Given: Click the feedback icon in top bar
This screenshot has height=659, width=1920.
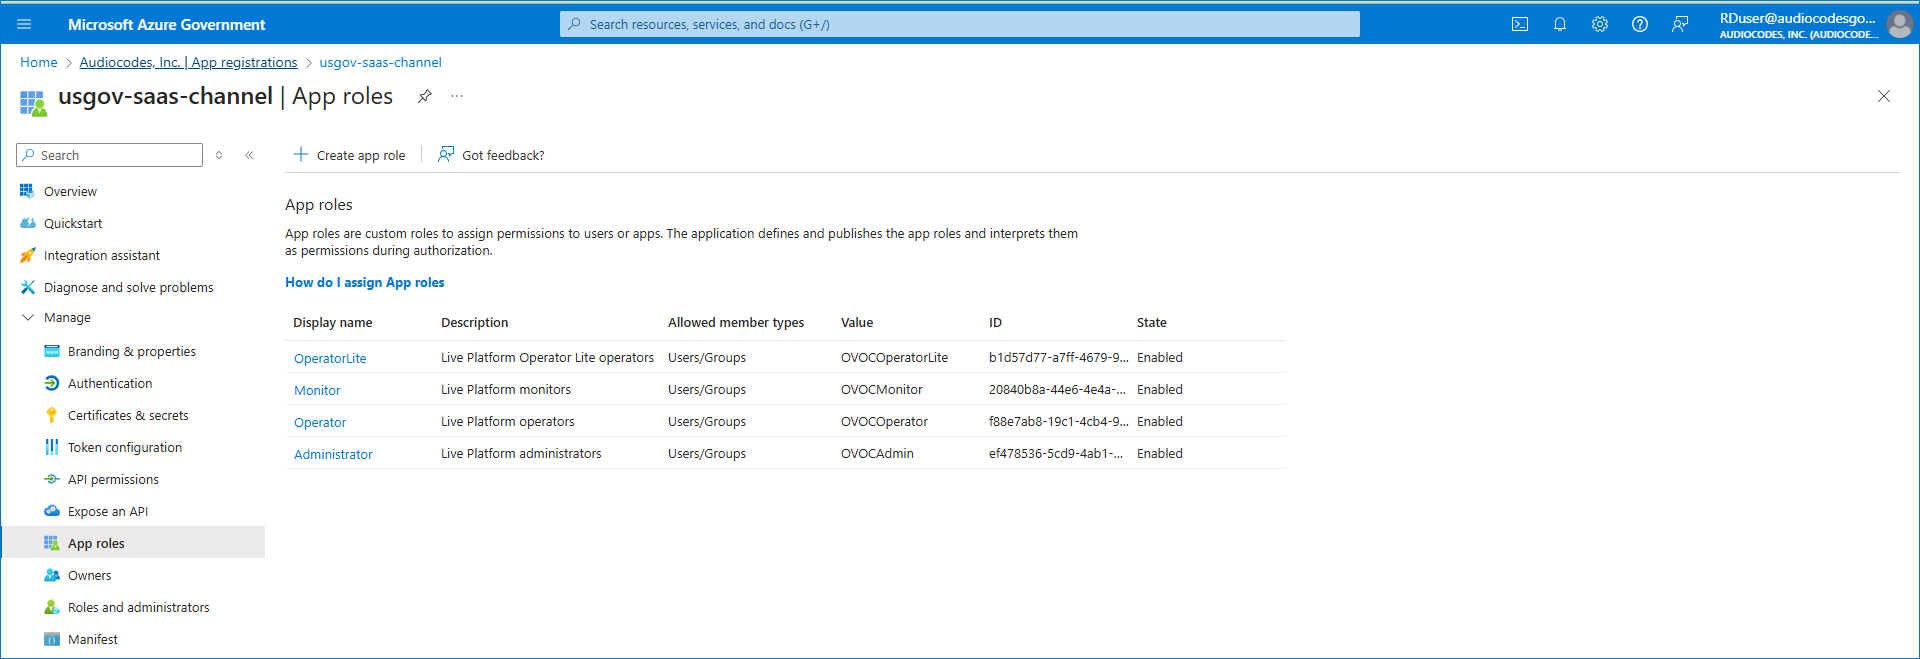Looking at the screenshot, I should click(1679, 24).
